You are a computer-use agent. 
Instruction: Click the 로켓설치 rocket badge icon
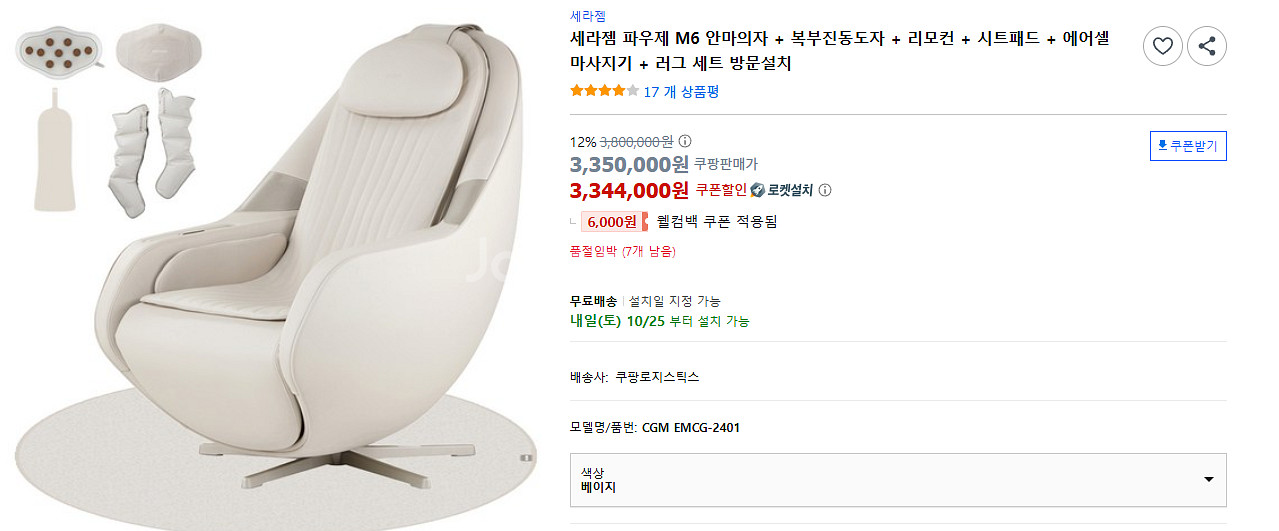758,190
